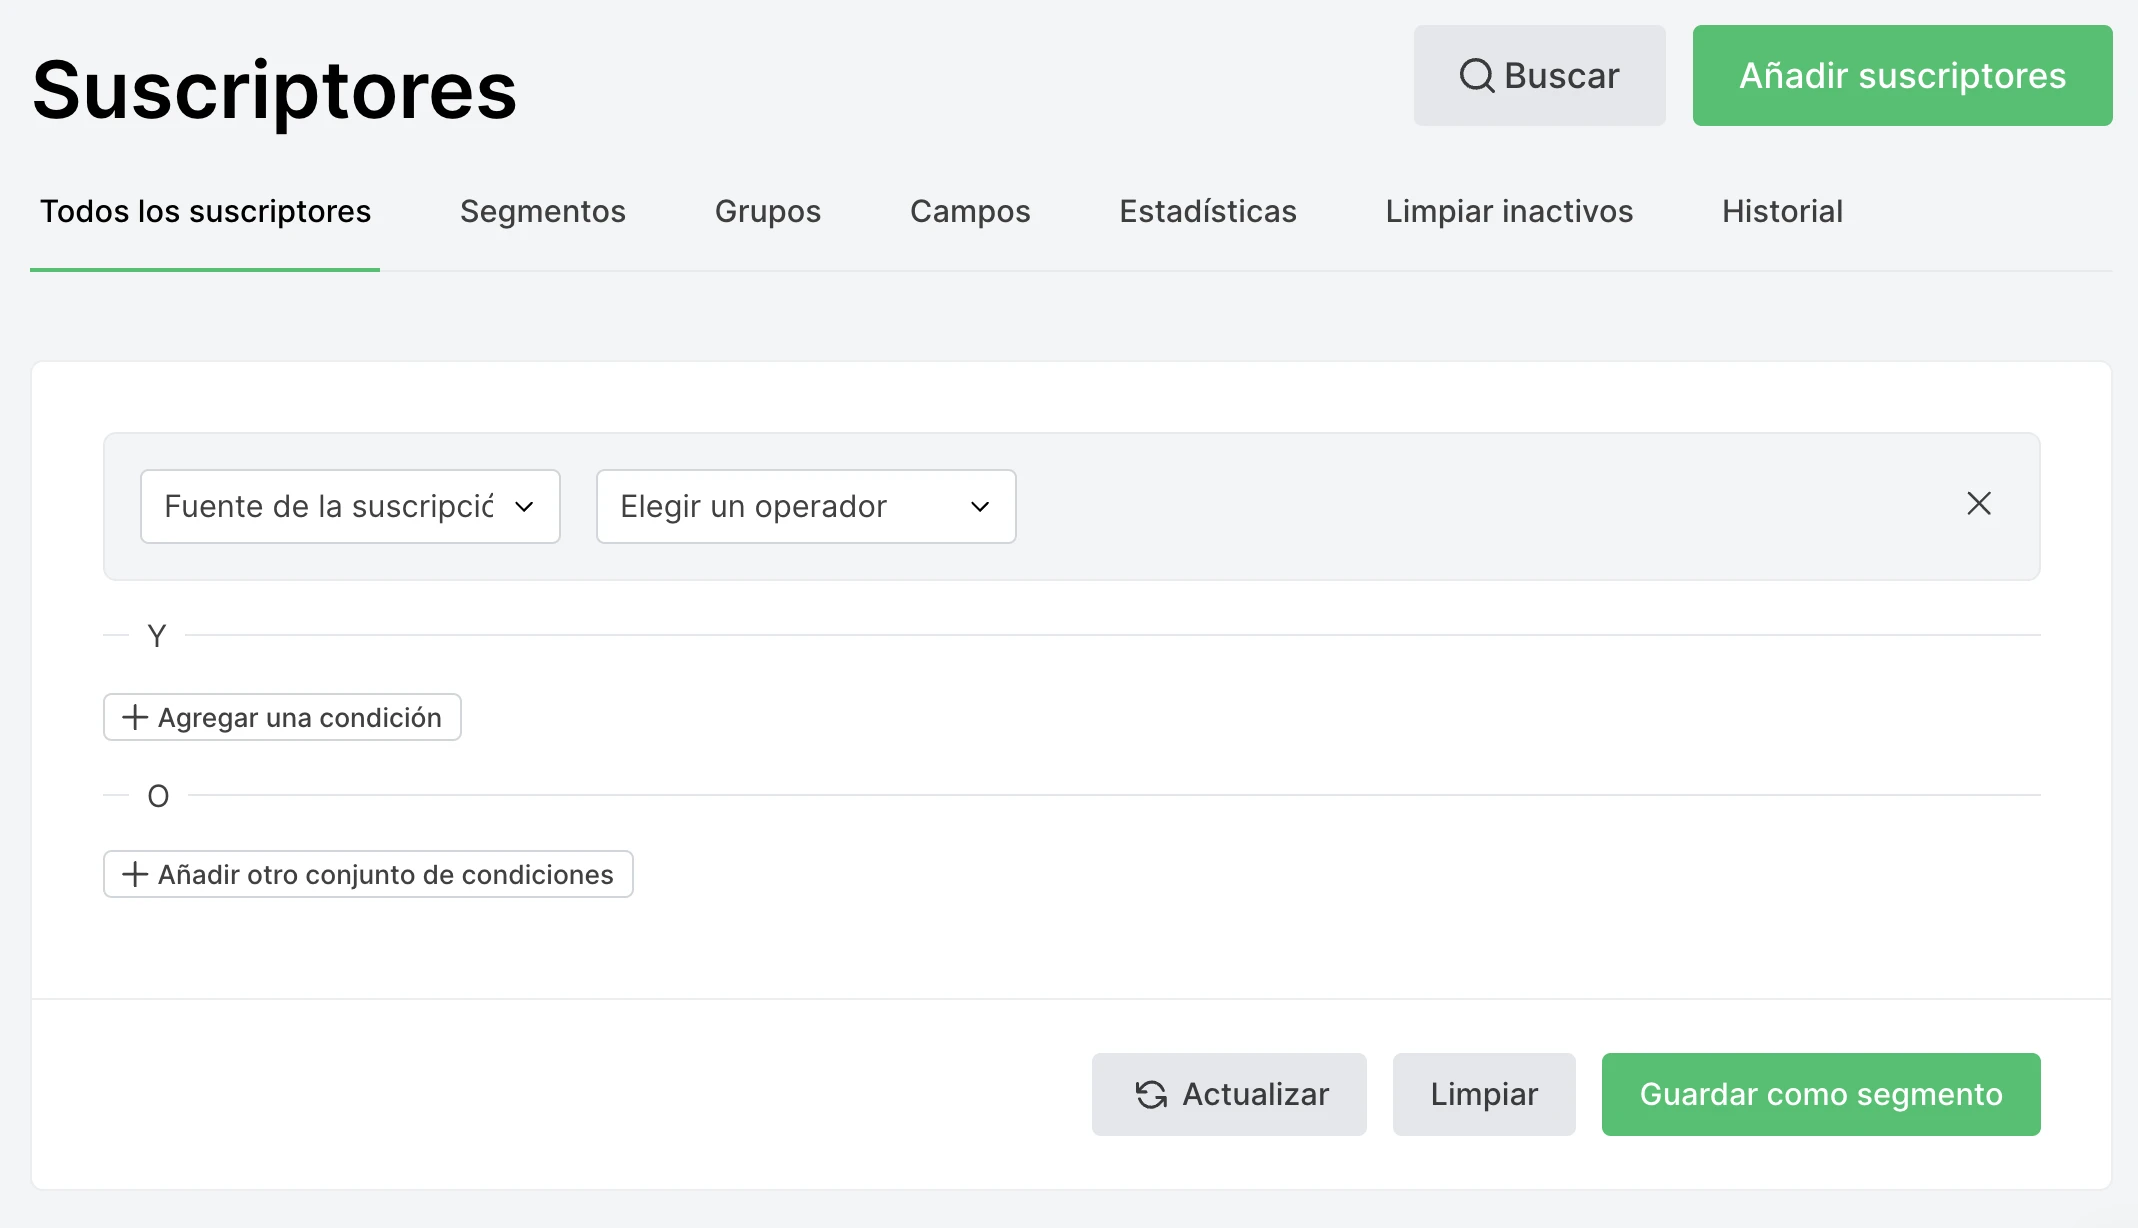Image resolution: width=2138 pixels, height=1228 pixels.
Task: View the Estadísticas tab
Action: 1207,212
